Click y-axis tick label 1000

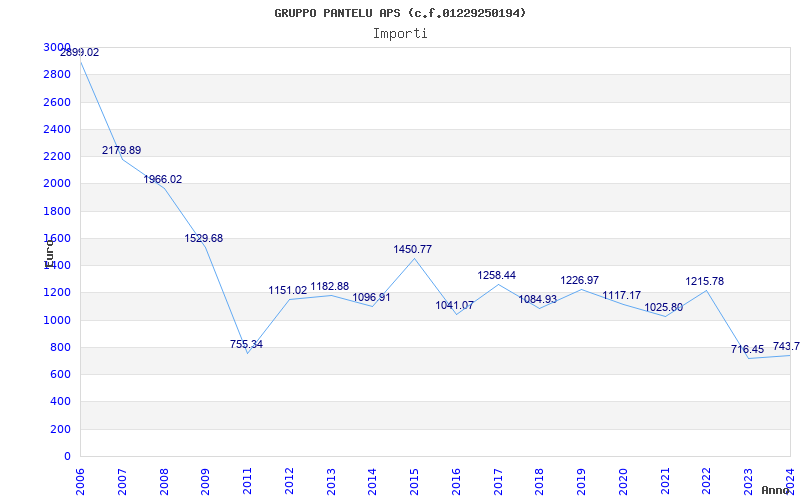57,320
